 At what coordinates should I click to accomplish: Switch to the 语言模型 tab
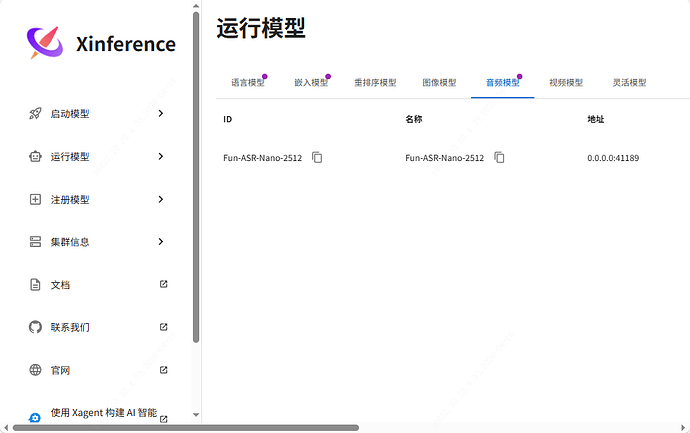248,83
